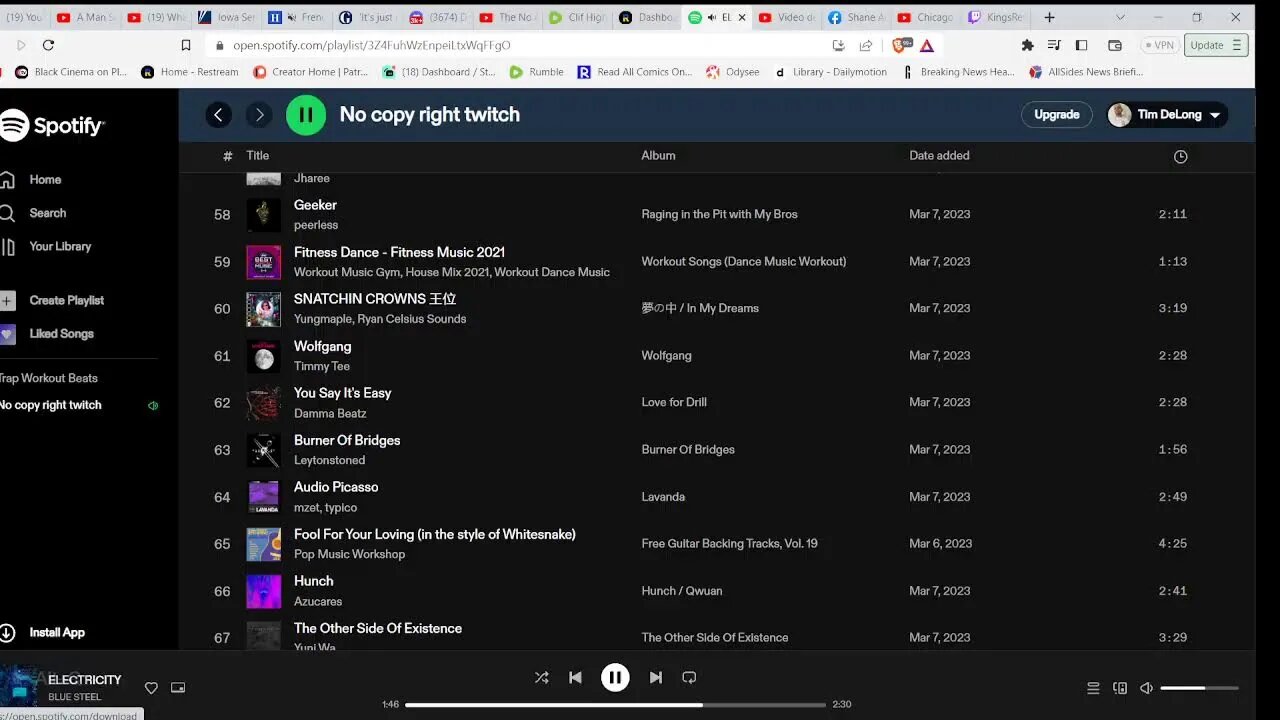Seek within the song progress bar
Screen dimensions: 1280x720
[x=615, y=705]
